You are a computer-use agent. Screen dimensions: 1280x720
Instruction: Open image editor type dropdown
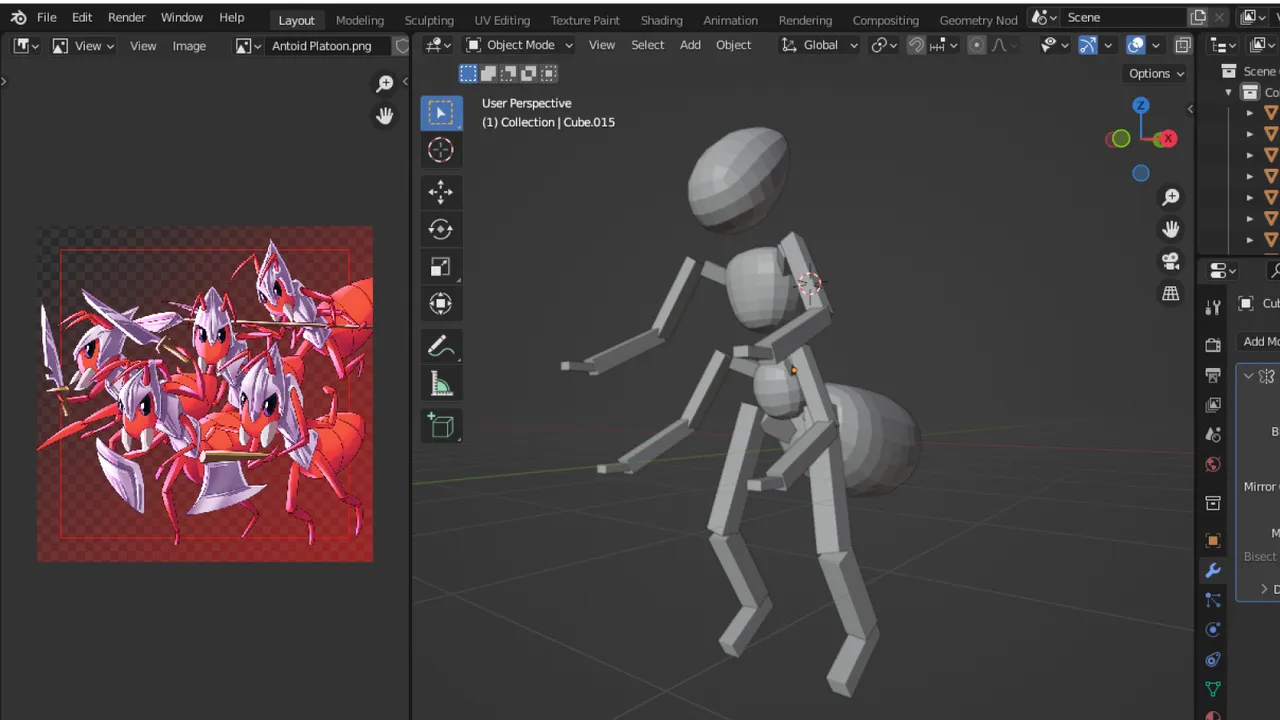point(27,46)
